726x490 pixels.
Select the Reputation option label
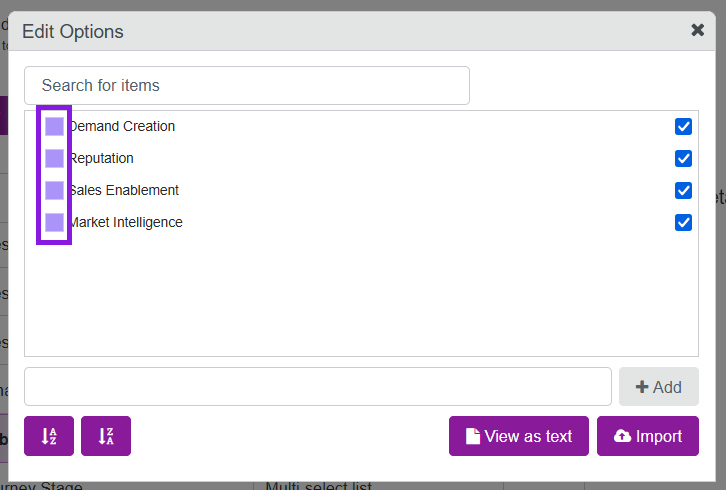pos(102,158)
